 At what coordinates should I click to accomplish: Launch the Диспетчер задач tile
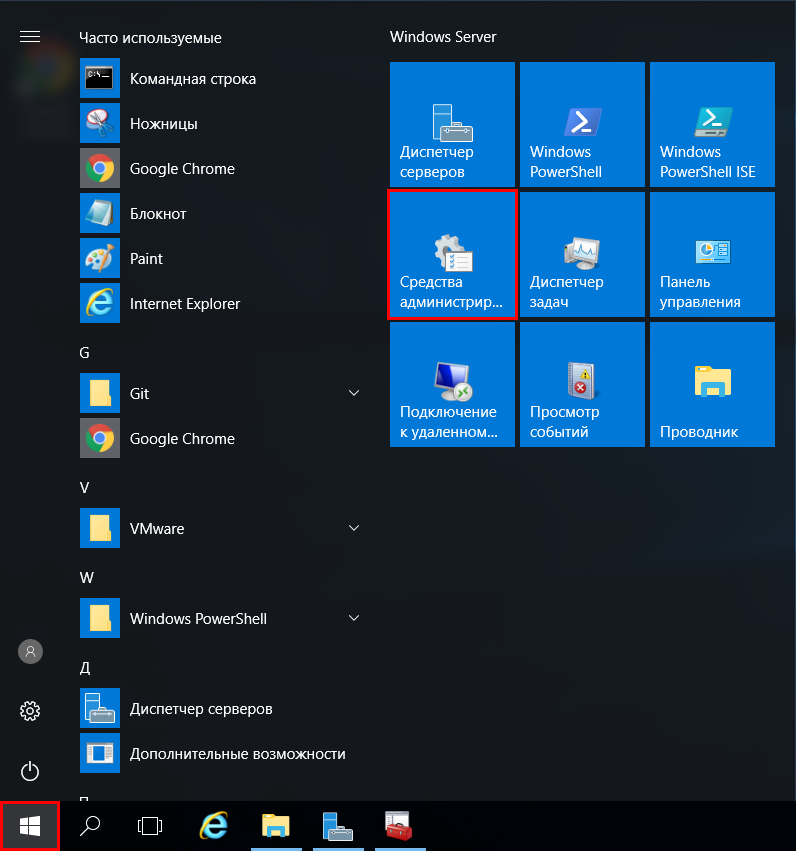[x=582, y=255]
